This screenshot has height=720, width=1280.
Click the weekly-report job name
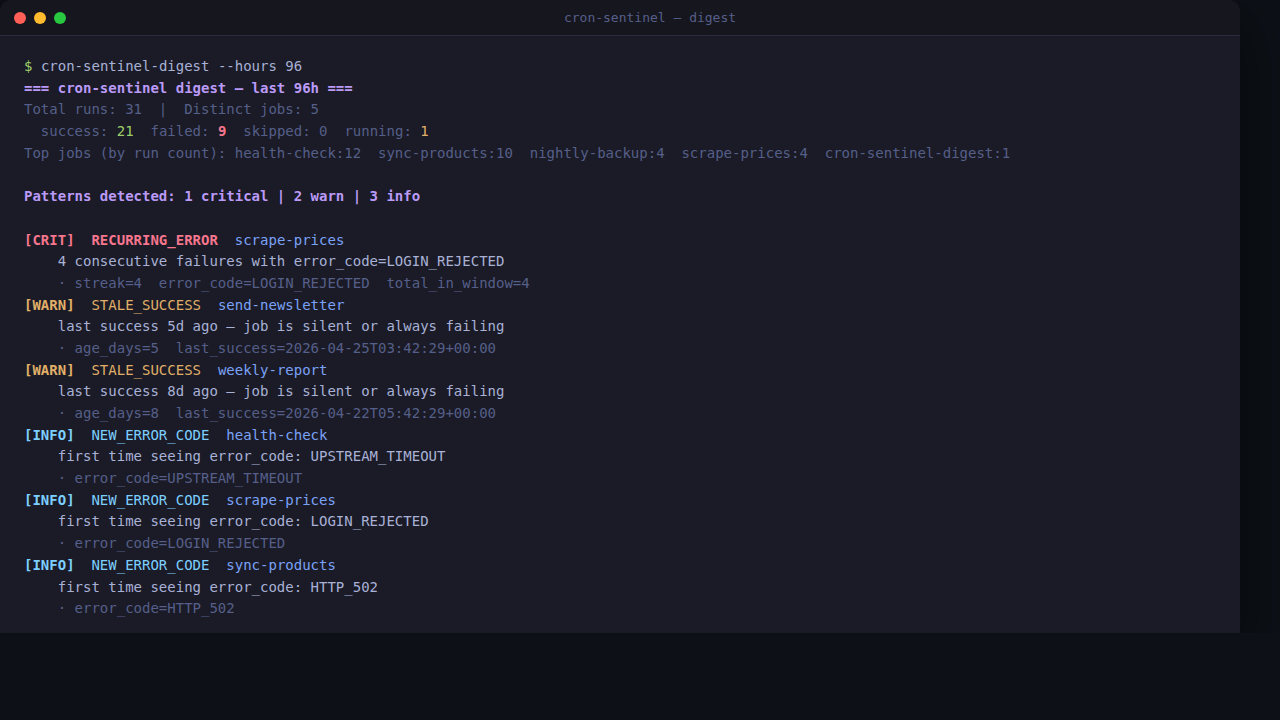point(272,370)
